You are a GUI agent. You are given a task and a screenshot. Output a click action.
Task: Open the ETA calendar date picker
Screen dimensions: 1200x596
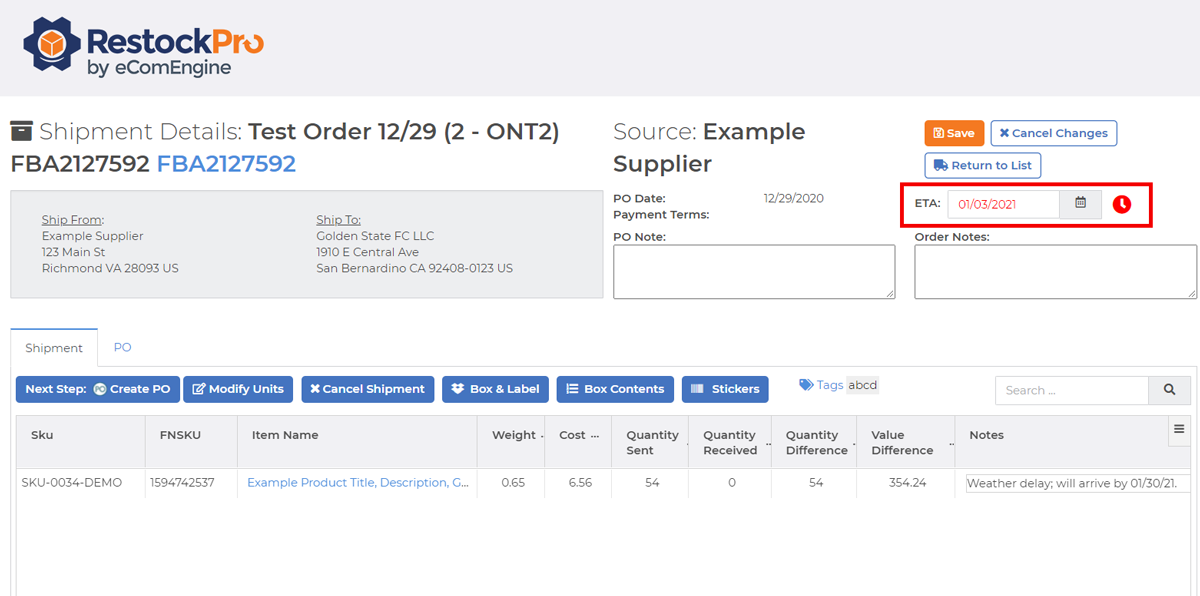click(x=1080, y=203)
